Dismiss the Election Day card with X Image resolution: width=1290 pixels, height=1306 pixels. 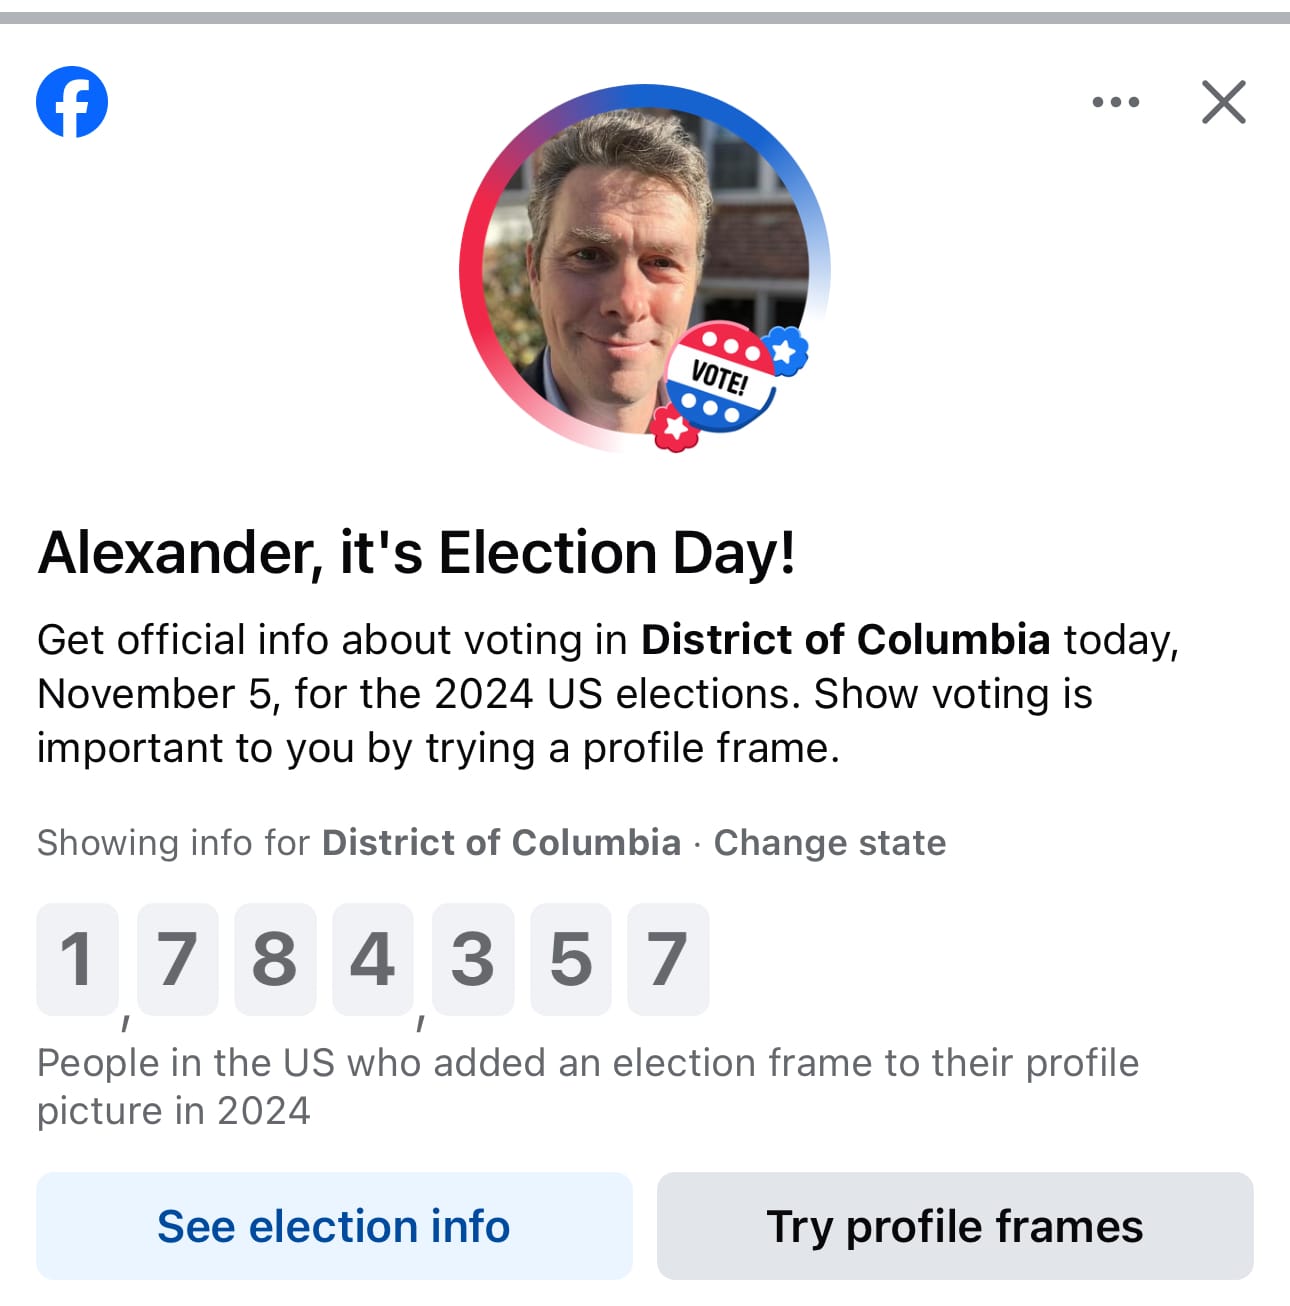[x=1223, y=102]
